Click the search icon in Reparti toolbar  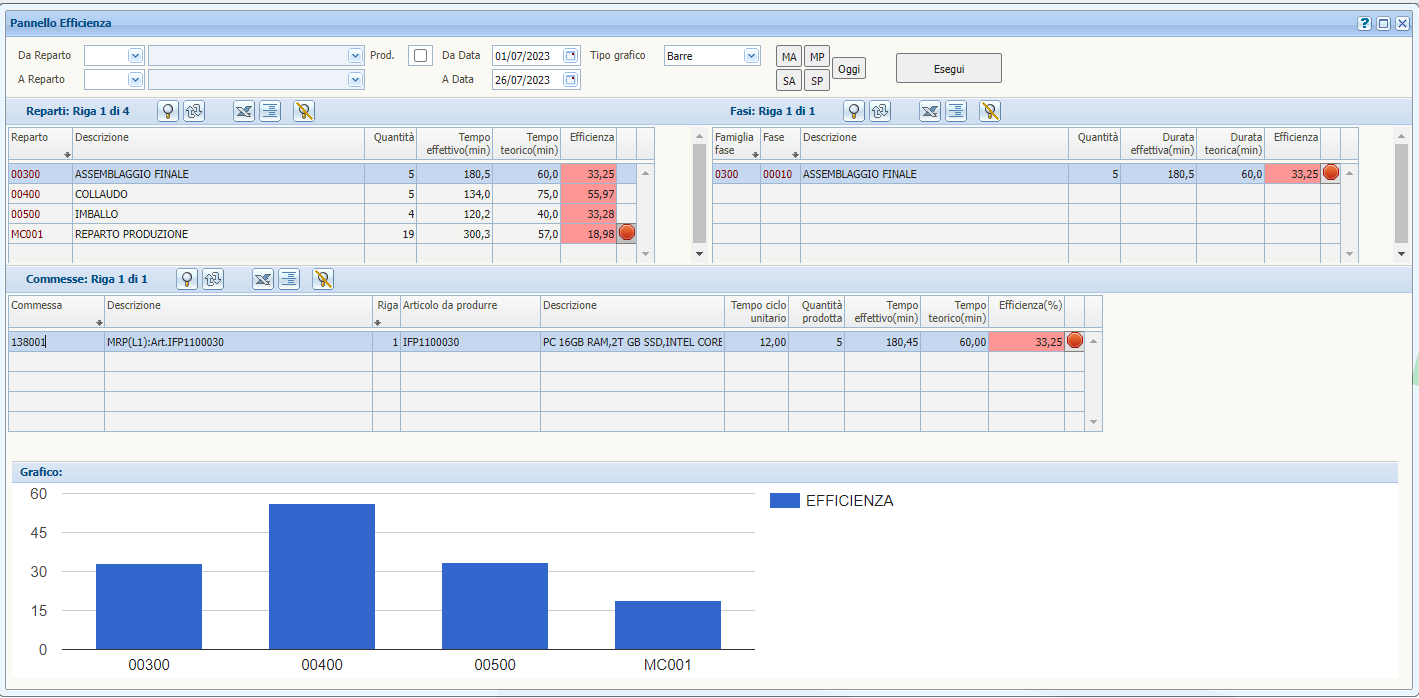click(x=168, y=112)
